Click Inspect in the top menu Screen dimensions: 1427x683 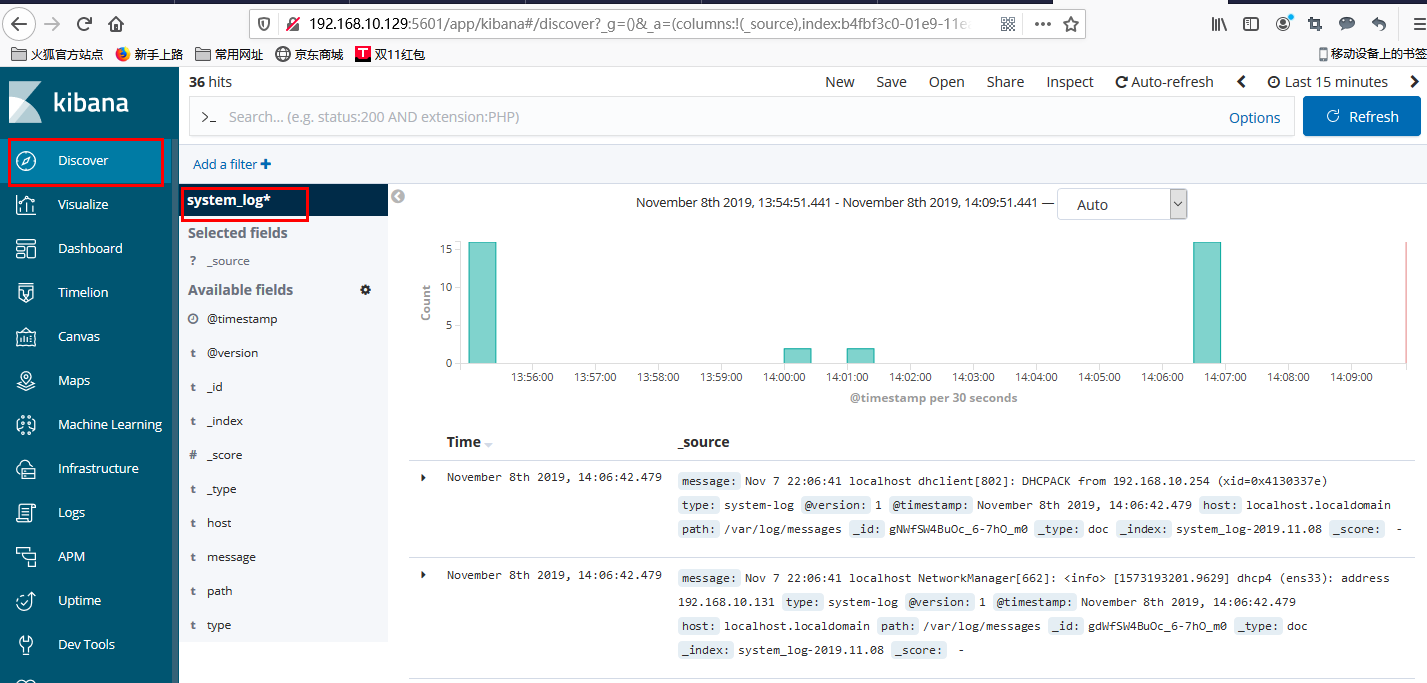click(x=1070, y=82)
